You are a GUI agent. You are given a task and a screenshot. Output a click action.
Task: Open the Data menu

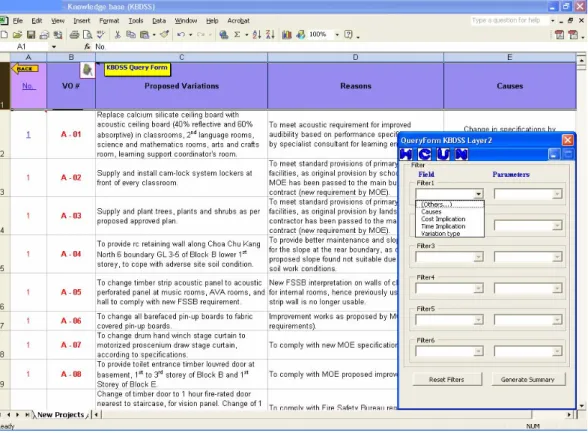click(159, 21)
